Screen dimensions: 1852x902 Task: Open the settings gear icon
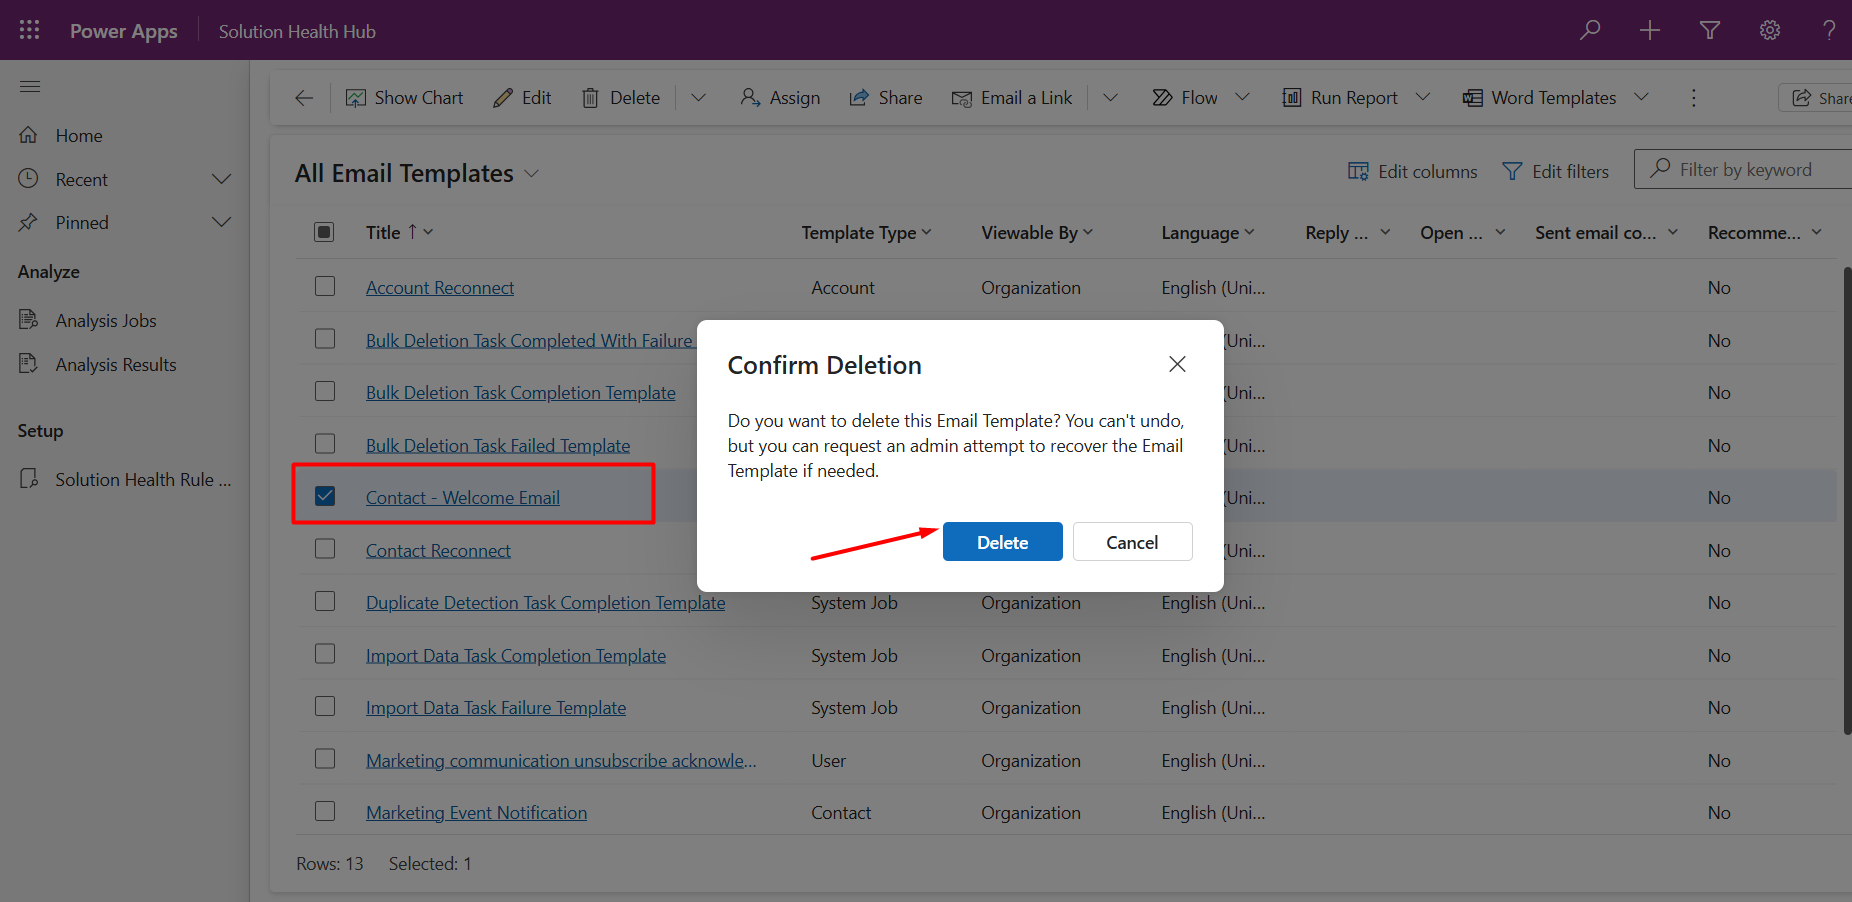[x=1770, y=30]
